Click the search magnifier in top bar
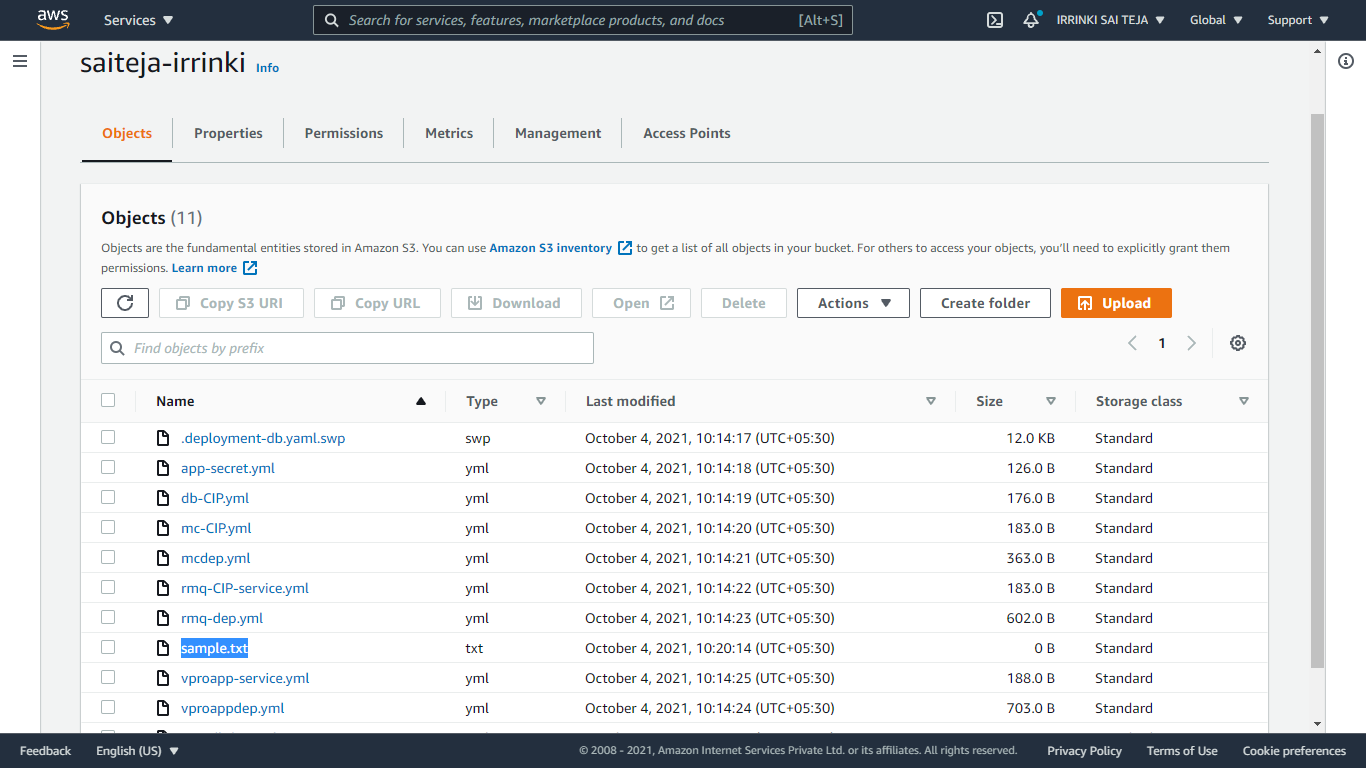Screen dimensions: 1366x768 tap(332, 20)
